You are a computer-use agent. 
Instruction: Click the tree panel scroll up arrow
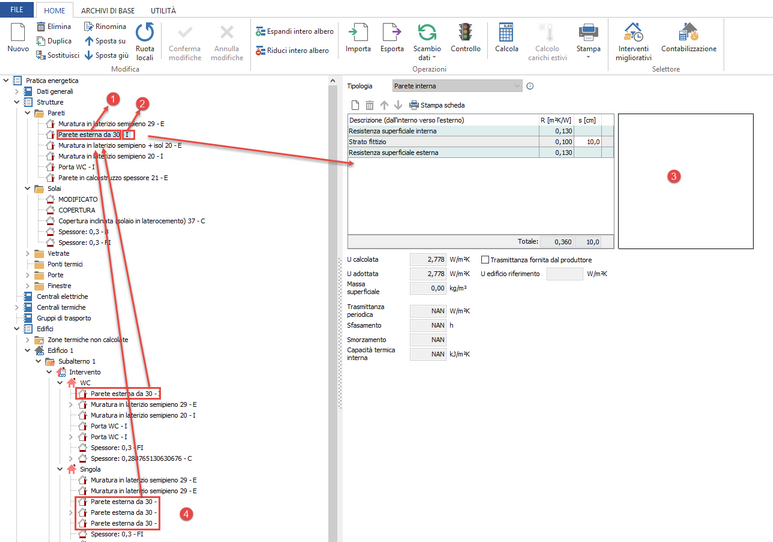(x=333, y=80)
